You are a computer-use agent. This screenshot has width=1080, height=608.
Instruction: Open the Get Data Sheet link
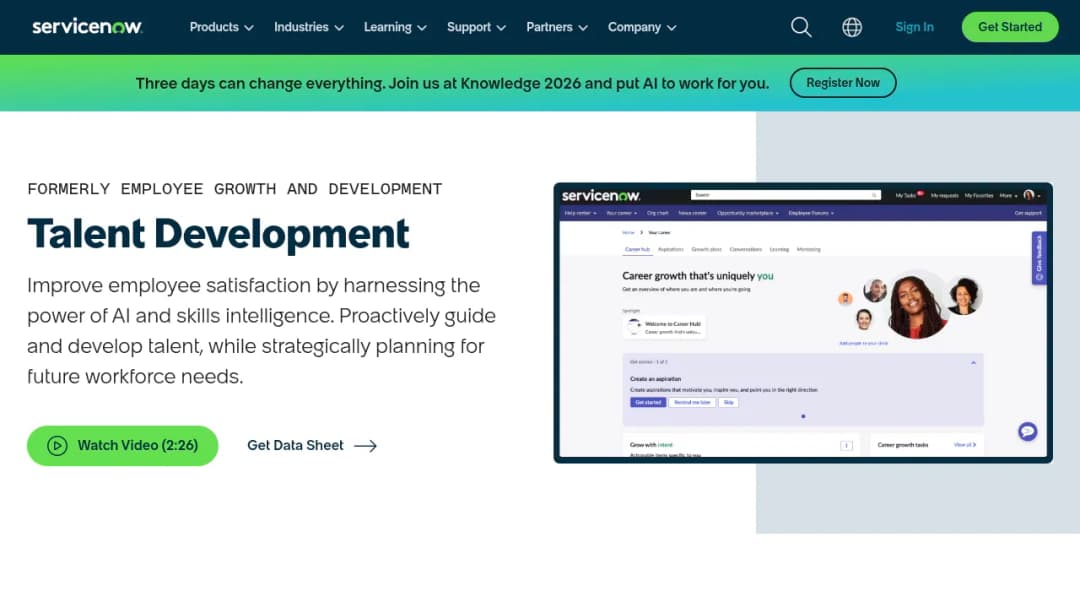pyautogui.click(x=312, y=445)
